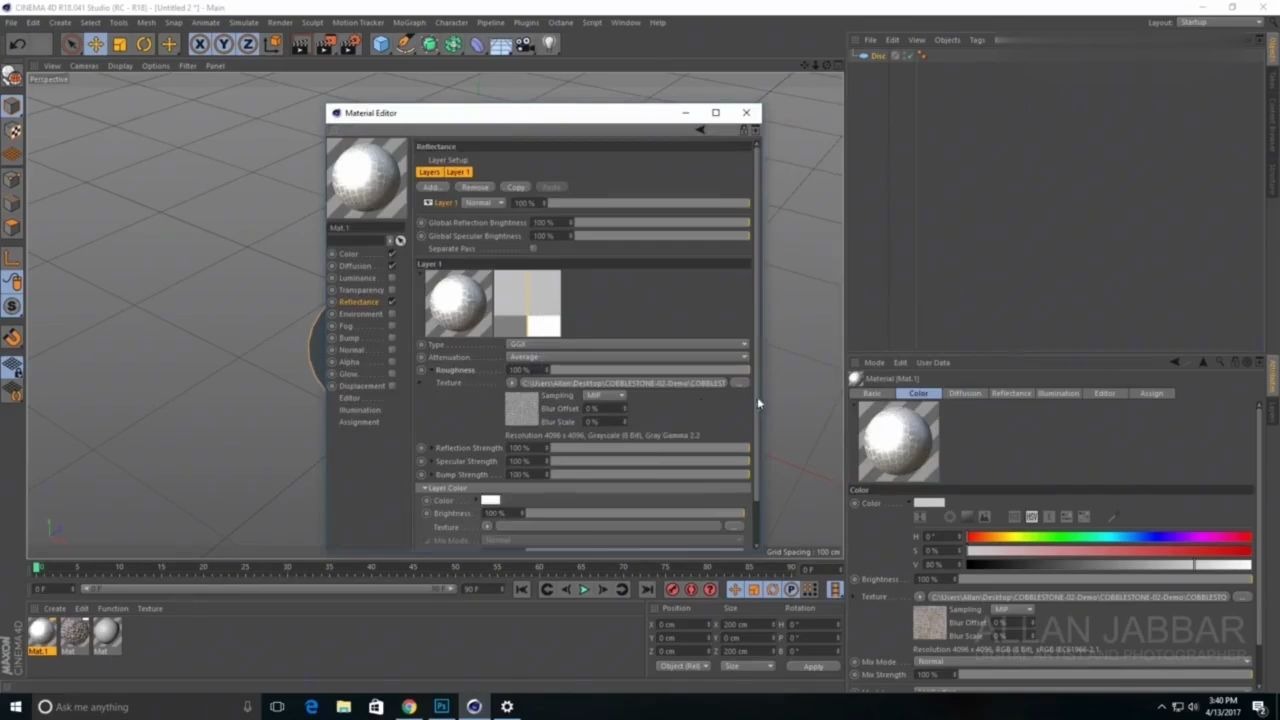
Task: Activate the Scale tool
Action: click(x=120, y=44)
